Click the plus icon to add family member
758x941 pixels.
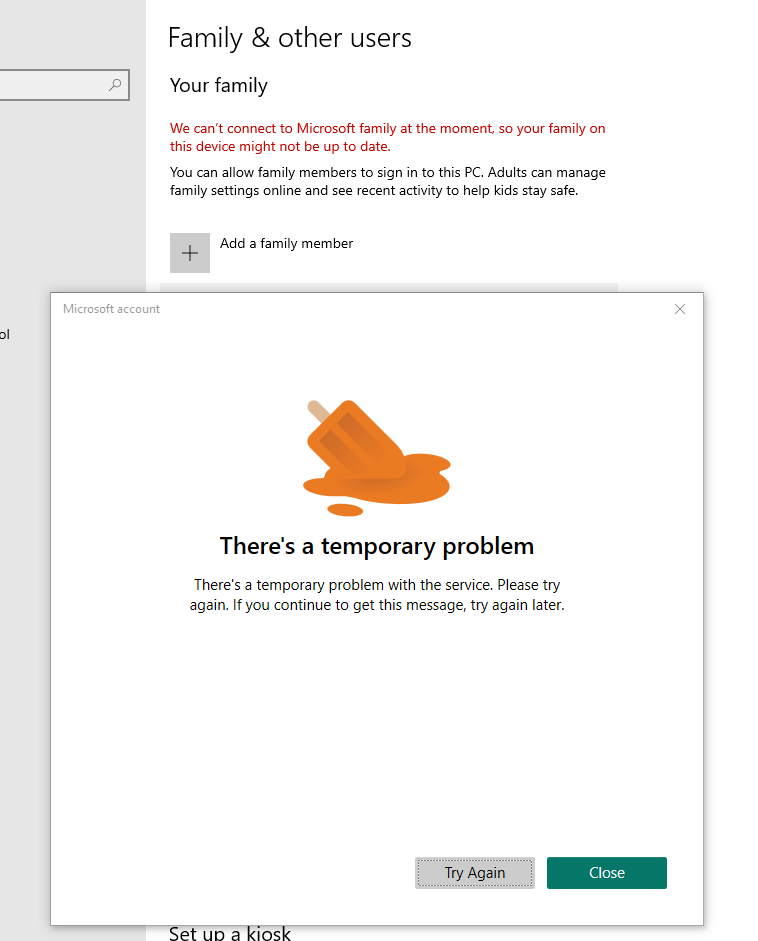coord(190,253)
